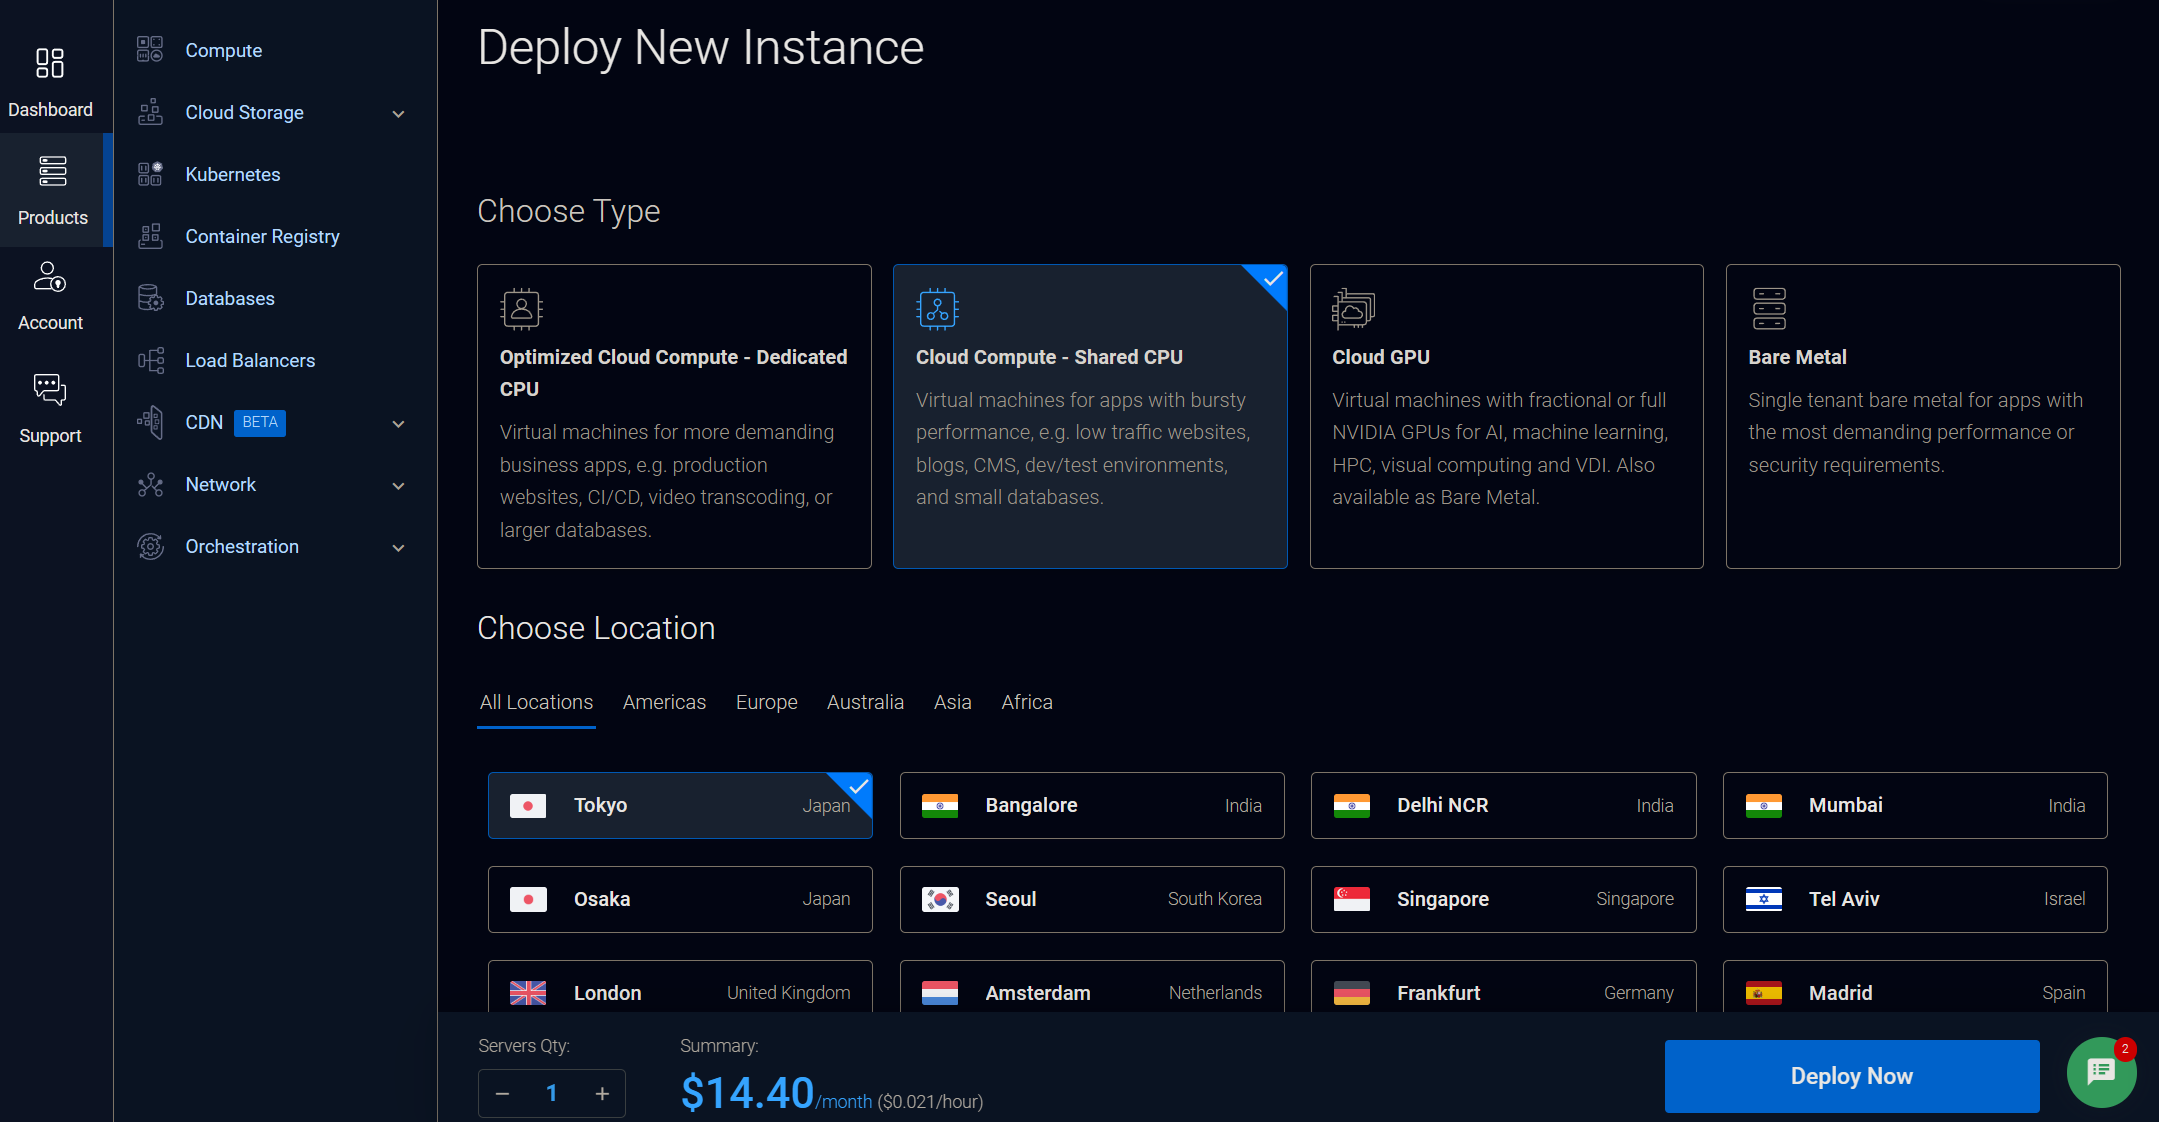Select the Singapore location

(1502, 898)
